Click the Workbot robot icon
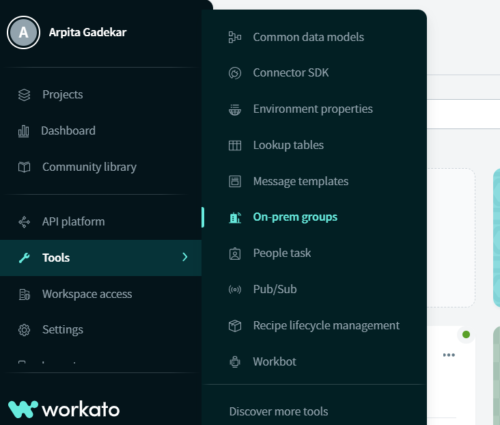The width and height of the screenshot is (500, 425). point(235,362)
